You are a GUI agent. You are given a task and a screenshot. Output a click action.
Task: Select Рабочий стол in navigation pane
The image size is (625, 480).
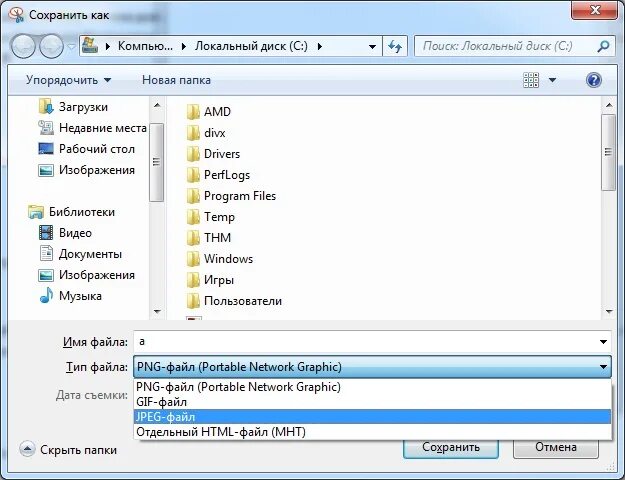97,149
